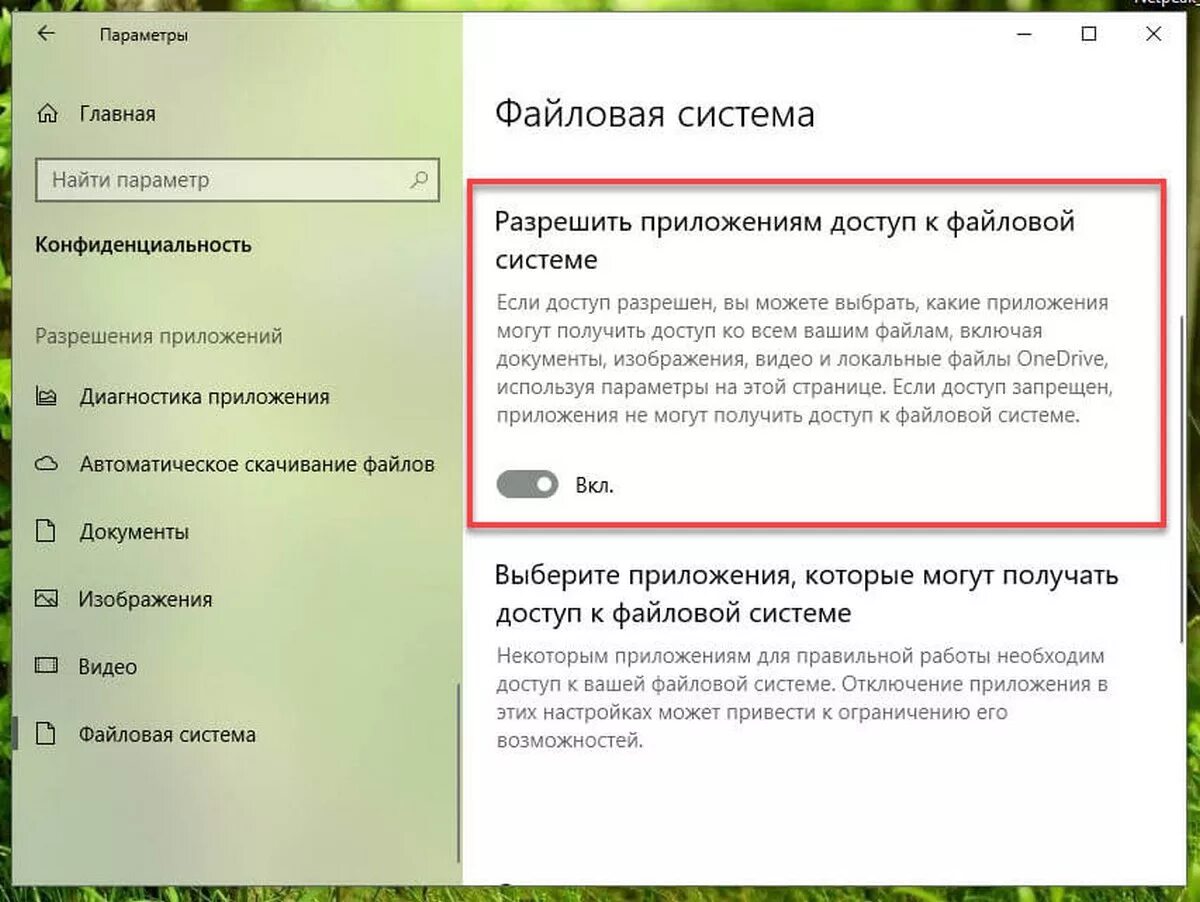Click the Изображения picture icon
This screenshot has height=902, width=1200.
tap(46, 599)
